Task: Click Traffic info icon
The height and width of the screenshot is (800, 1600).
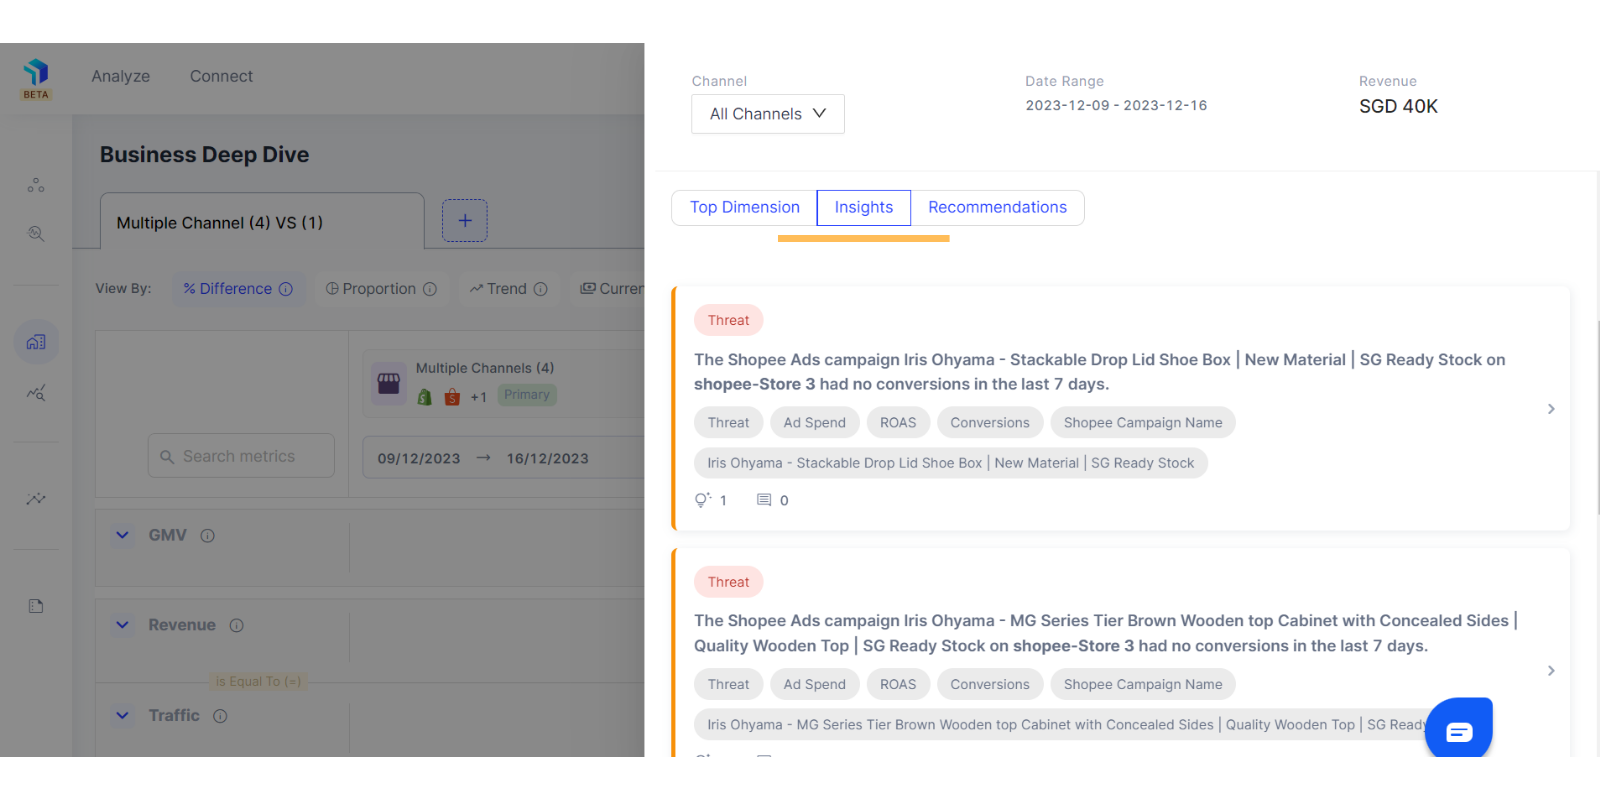Action: [x=221, y=716]
